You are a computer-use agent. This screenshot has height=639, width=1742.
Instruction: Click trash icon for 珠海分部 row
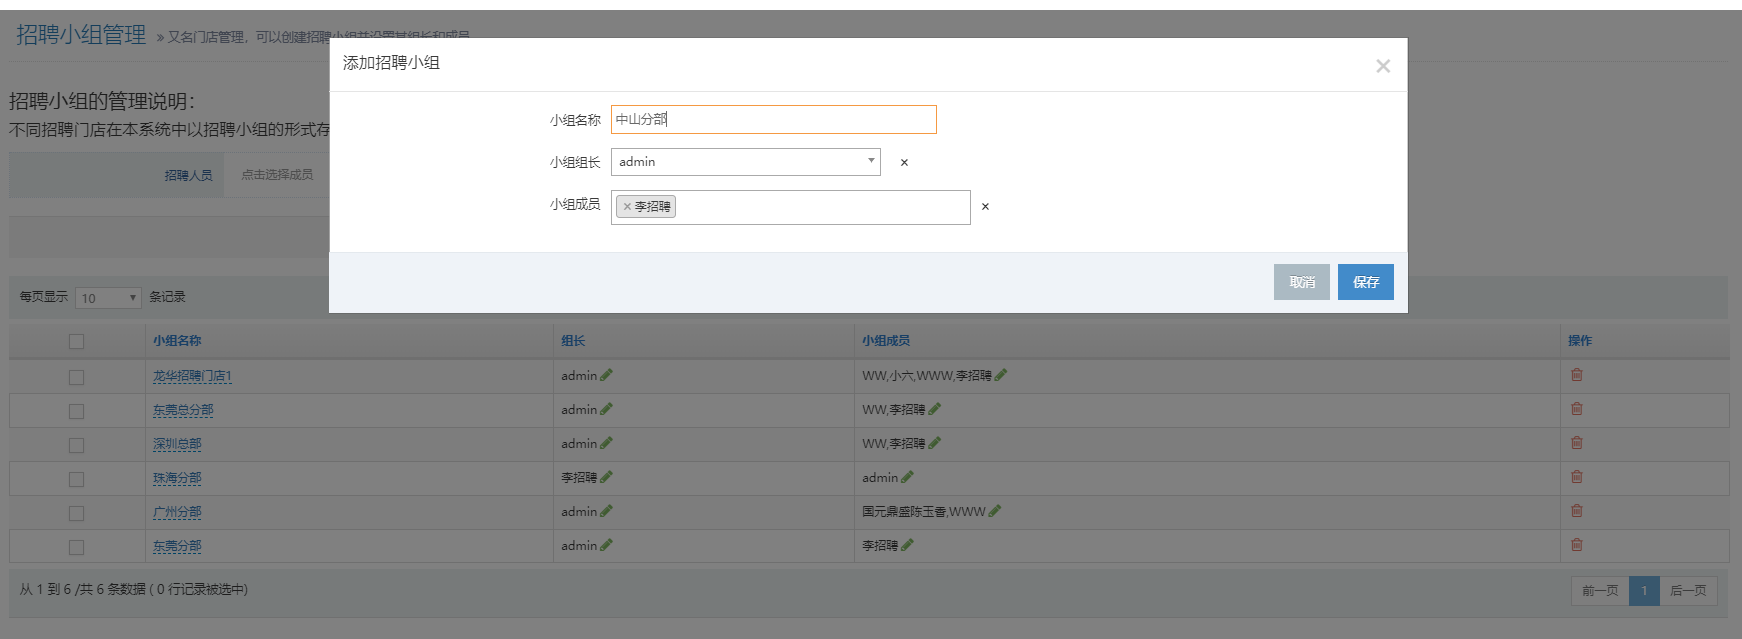[1576, 477]
